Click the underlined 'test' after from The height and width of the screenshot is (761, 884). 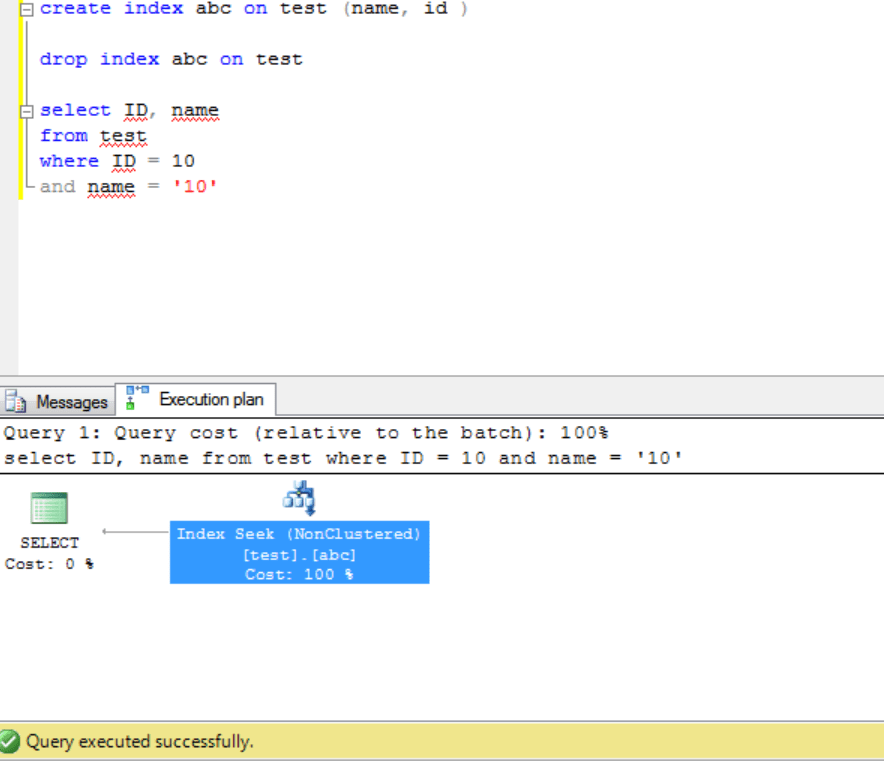click(x=123, y=136)
